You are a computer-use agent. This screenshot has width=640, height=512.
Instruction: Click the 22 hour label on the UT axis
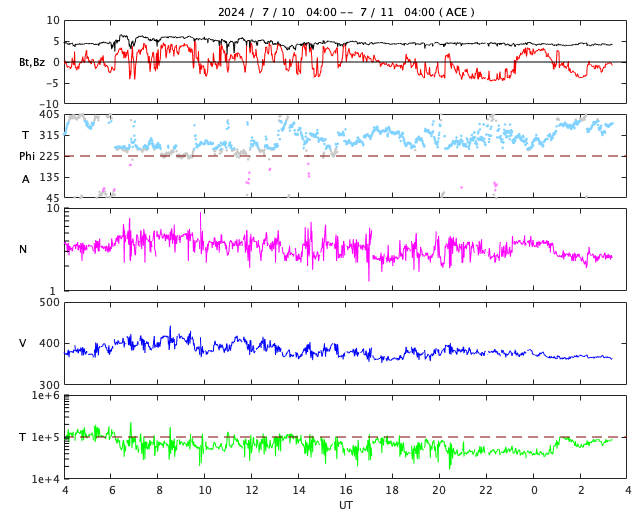click(486, 490)
